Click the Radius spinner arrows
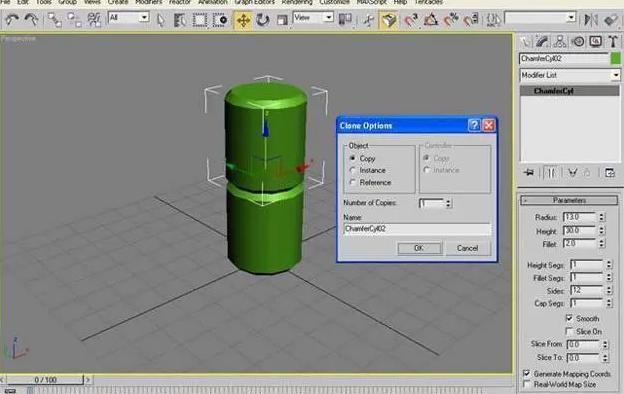Image resolution: width=624 pixels, height=394 pixels. [x=601, y=217]
